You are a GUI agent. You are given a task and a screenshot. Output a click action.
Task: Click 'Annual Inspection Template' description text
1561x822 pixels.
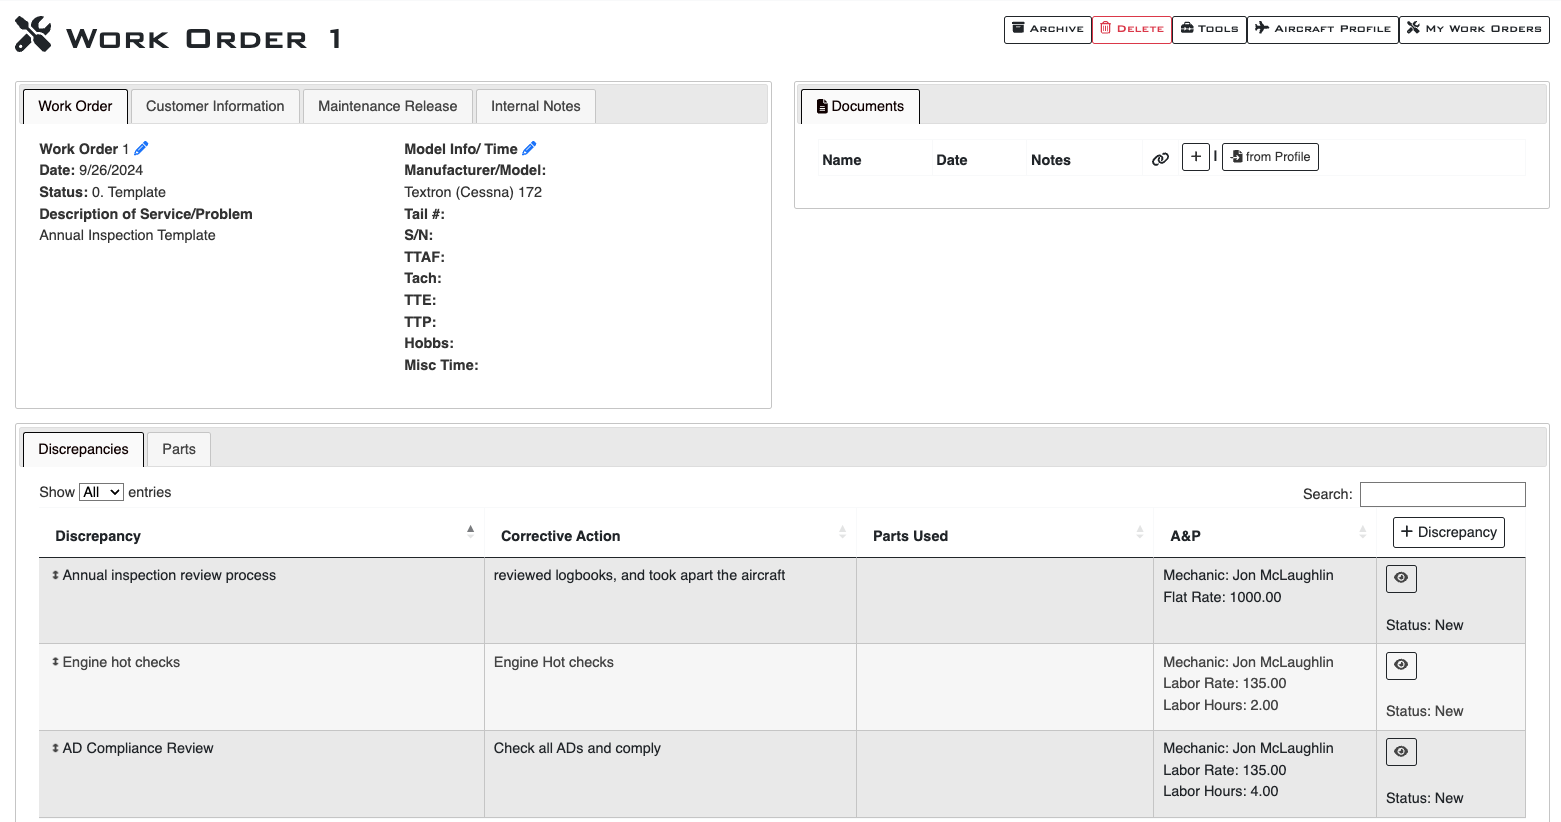[127, 235]
